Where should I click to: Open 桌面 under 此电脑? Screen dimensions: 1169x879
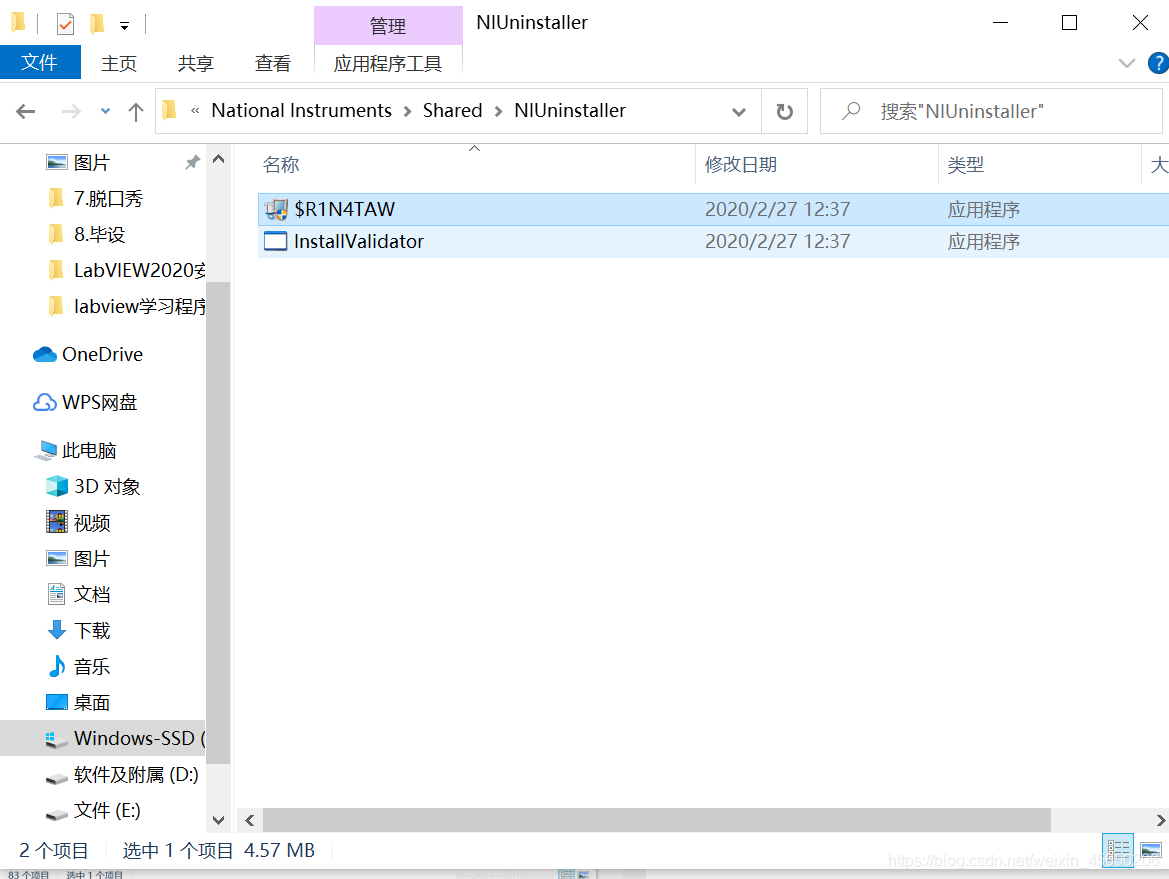(x=78, y=702)
